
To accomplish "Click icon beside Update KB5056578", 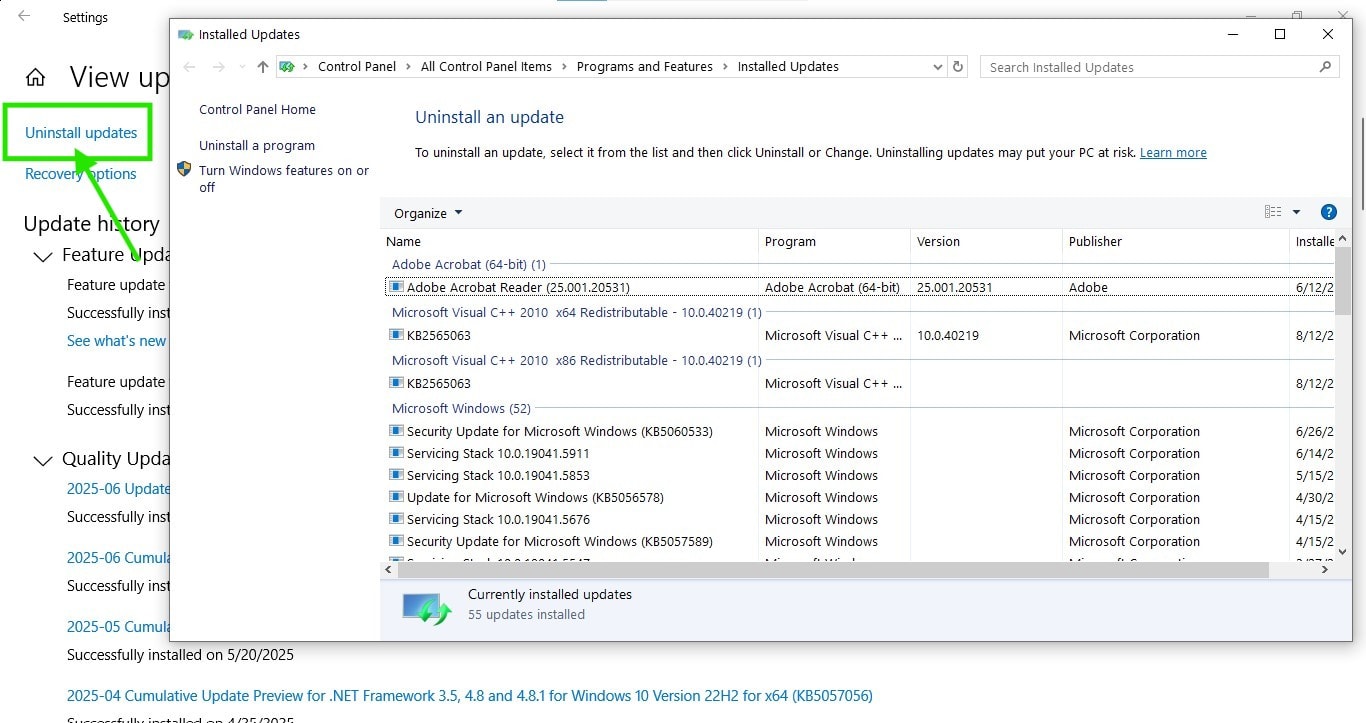I will (x=396, y=497).
